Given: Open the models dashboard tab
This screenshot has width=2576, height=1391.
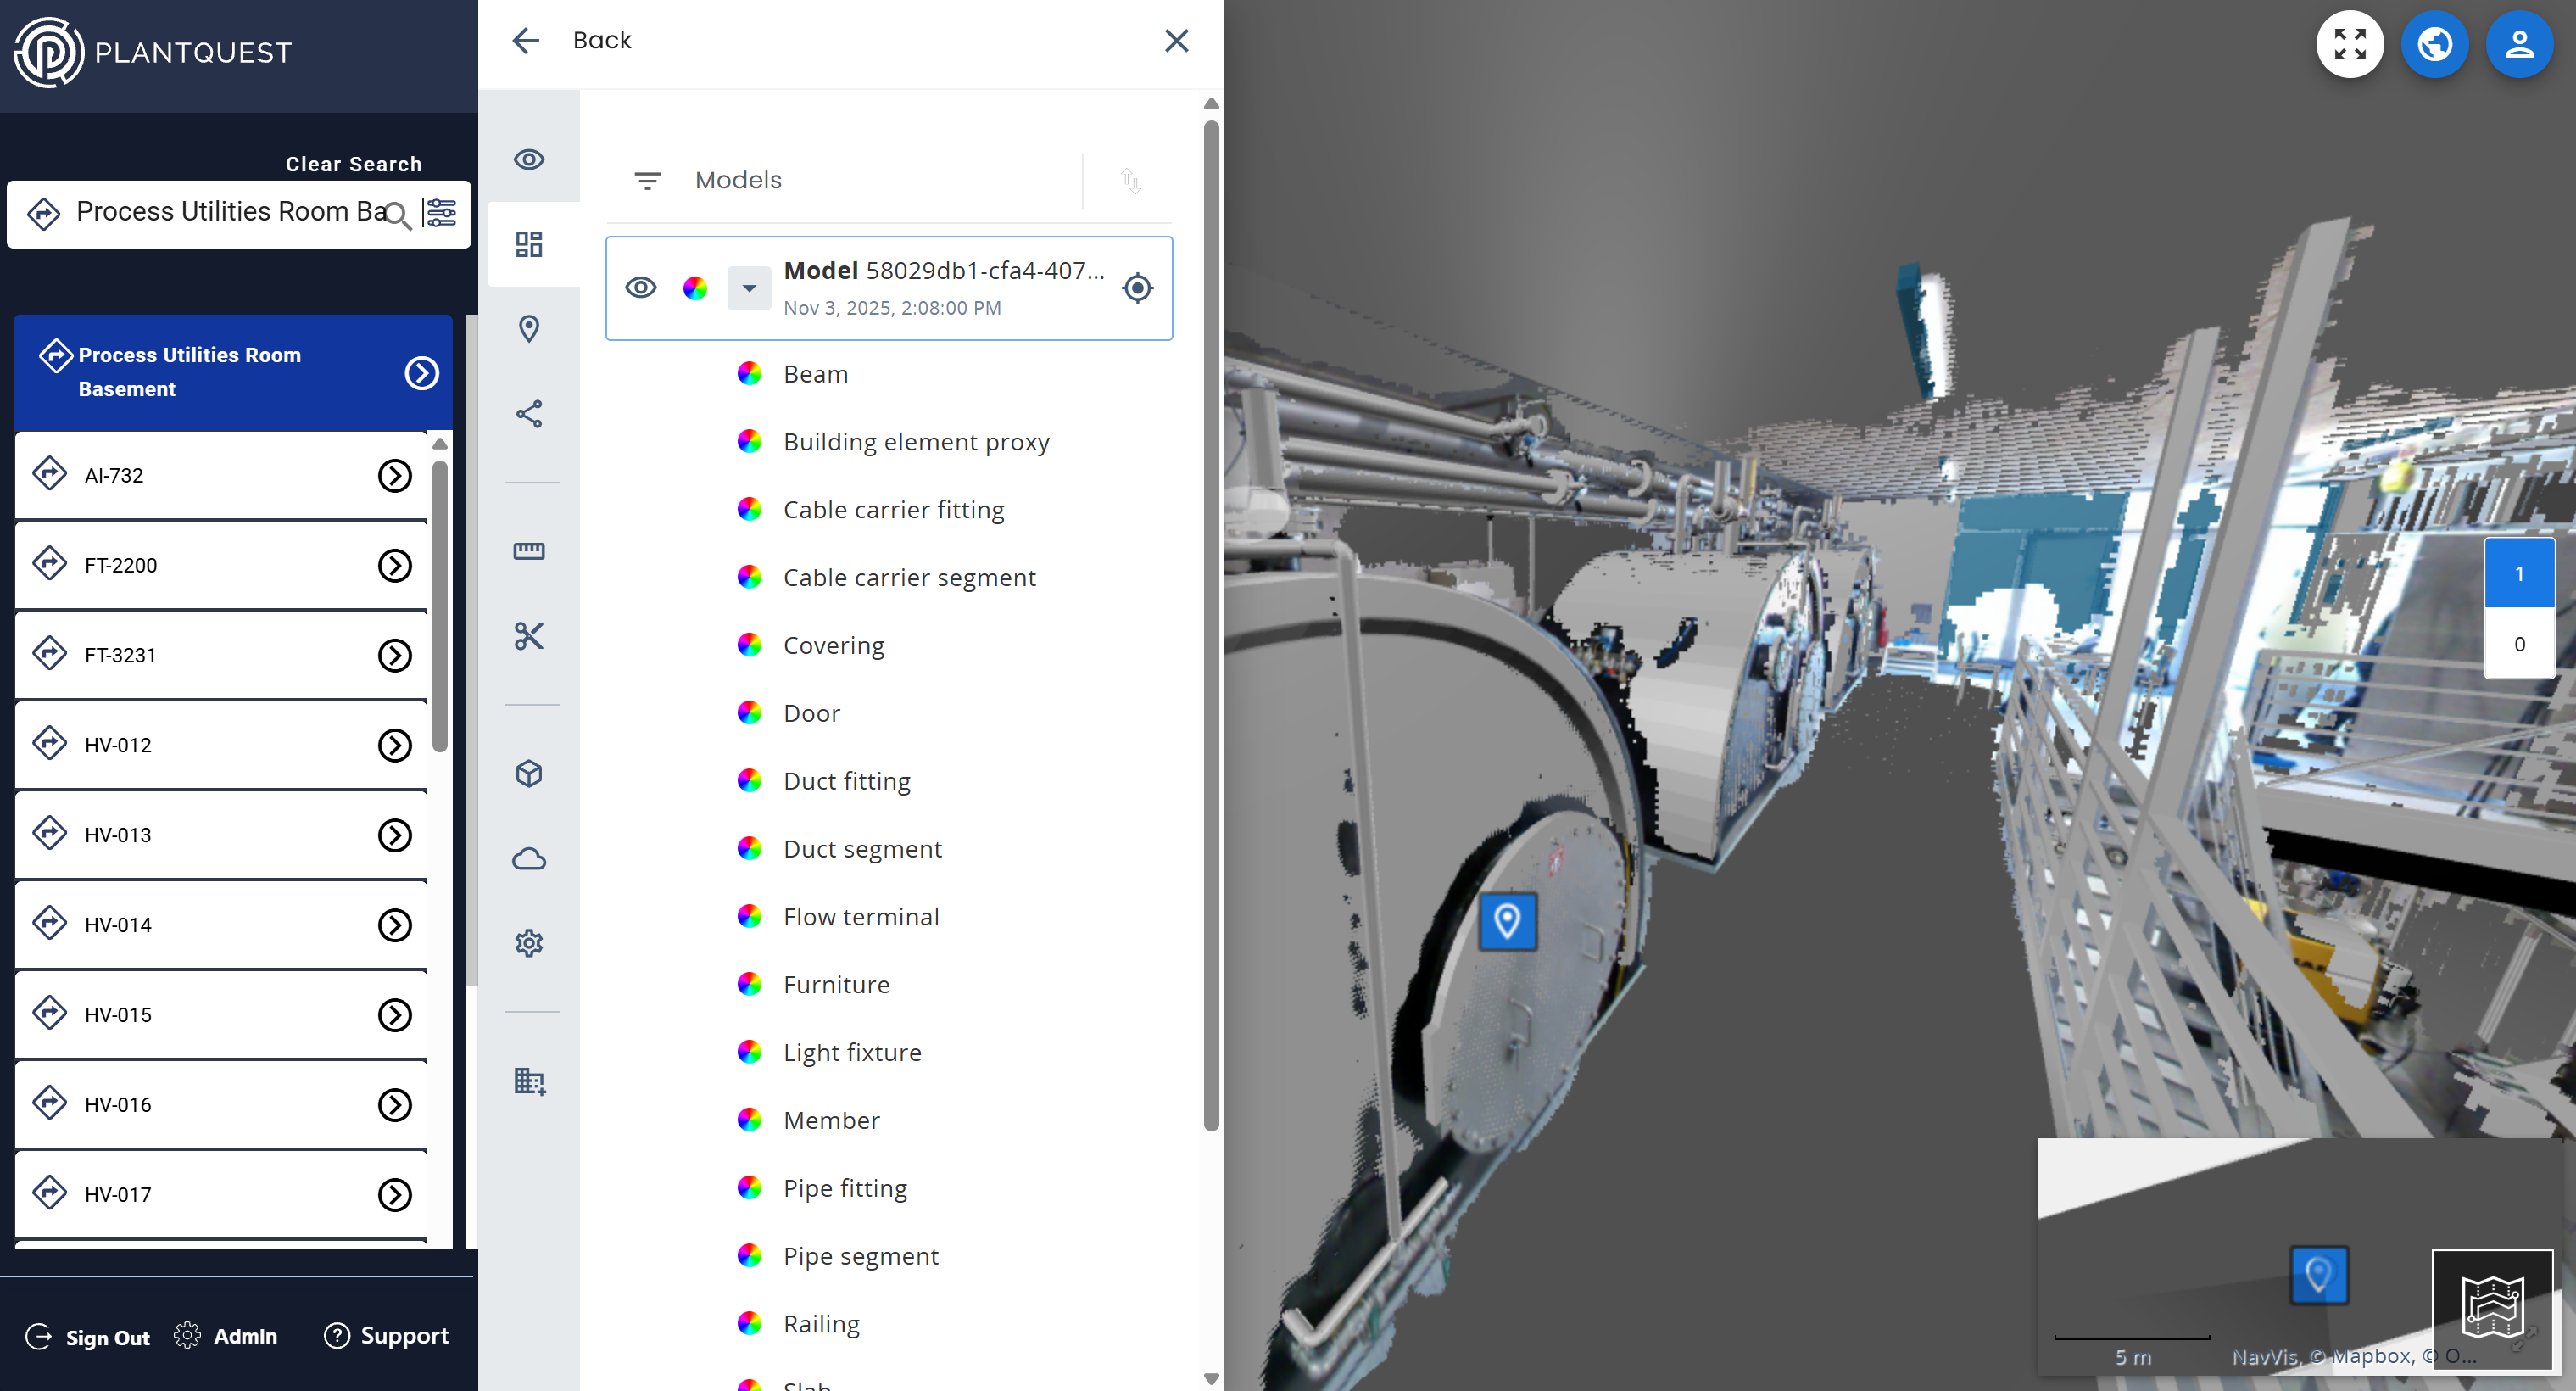Looking at the screenshot, I should click(x=528, y=244).
